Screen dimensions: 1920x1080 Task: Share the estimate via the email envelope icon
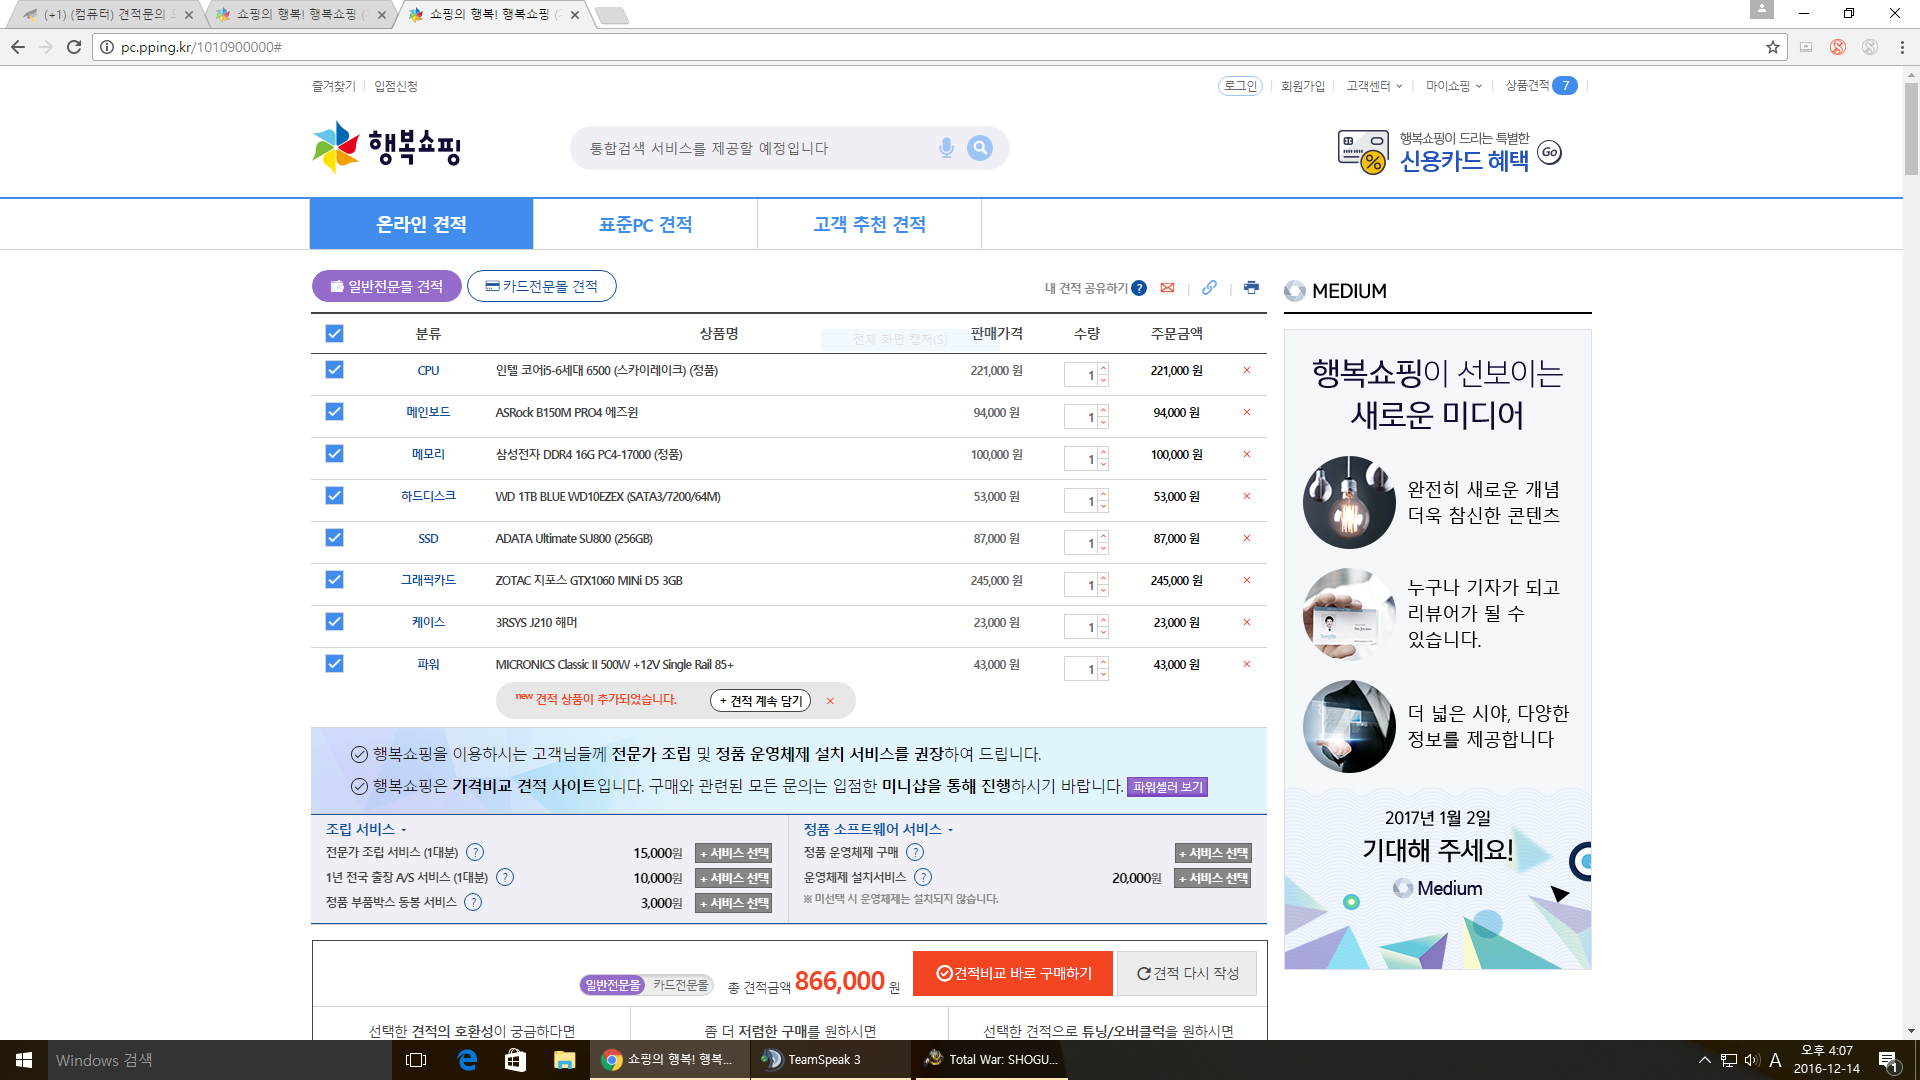pos(1167,288)
